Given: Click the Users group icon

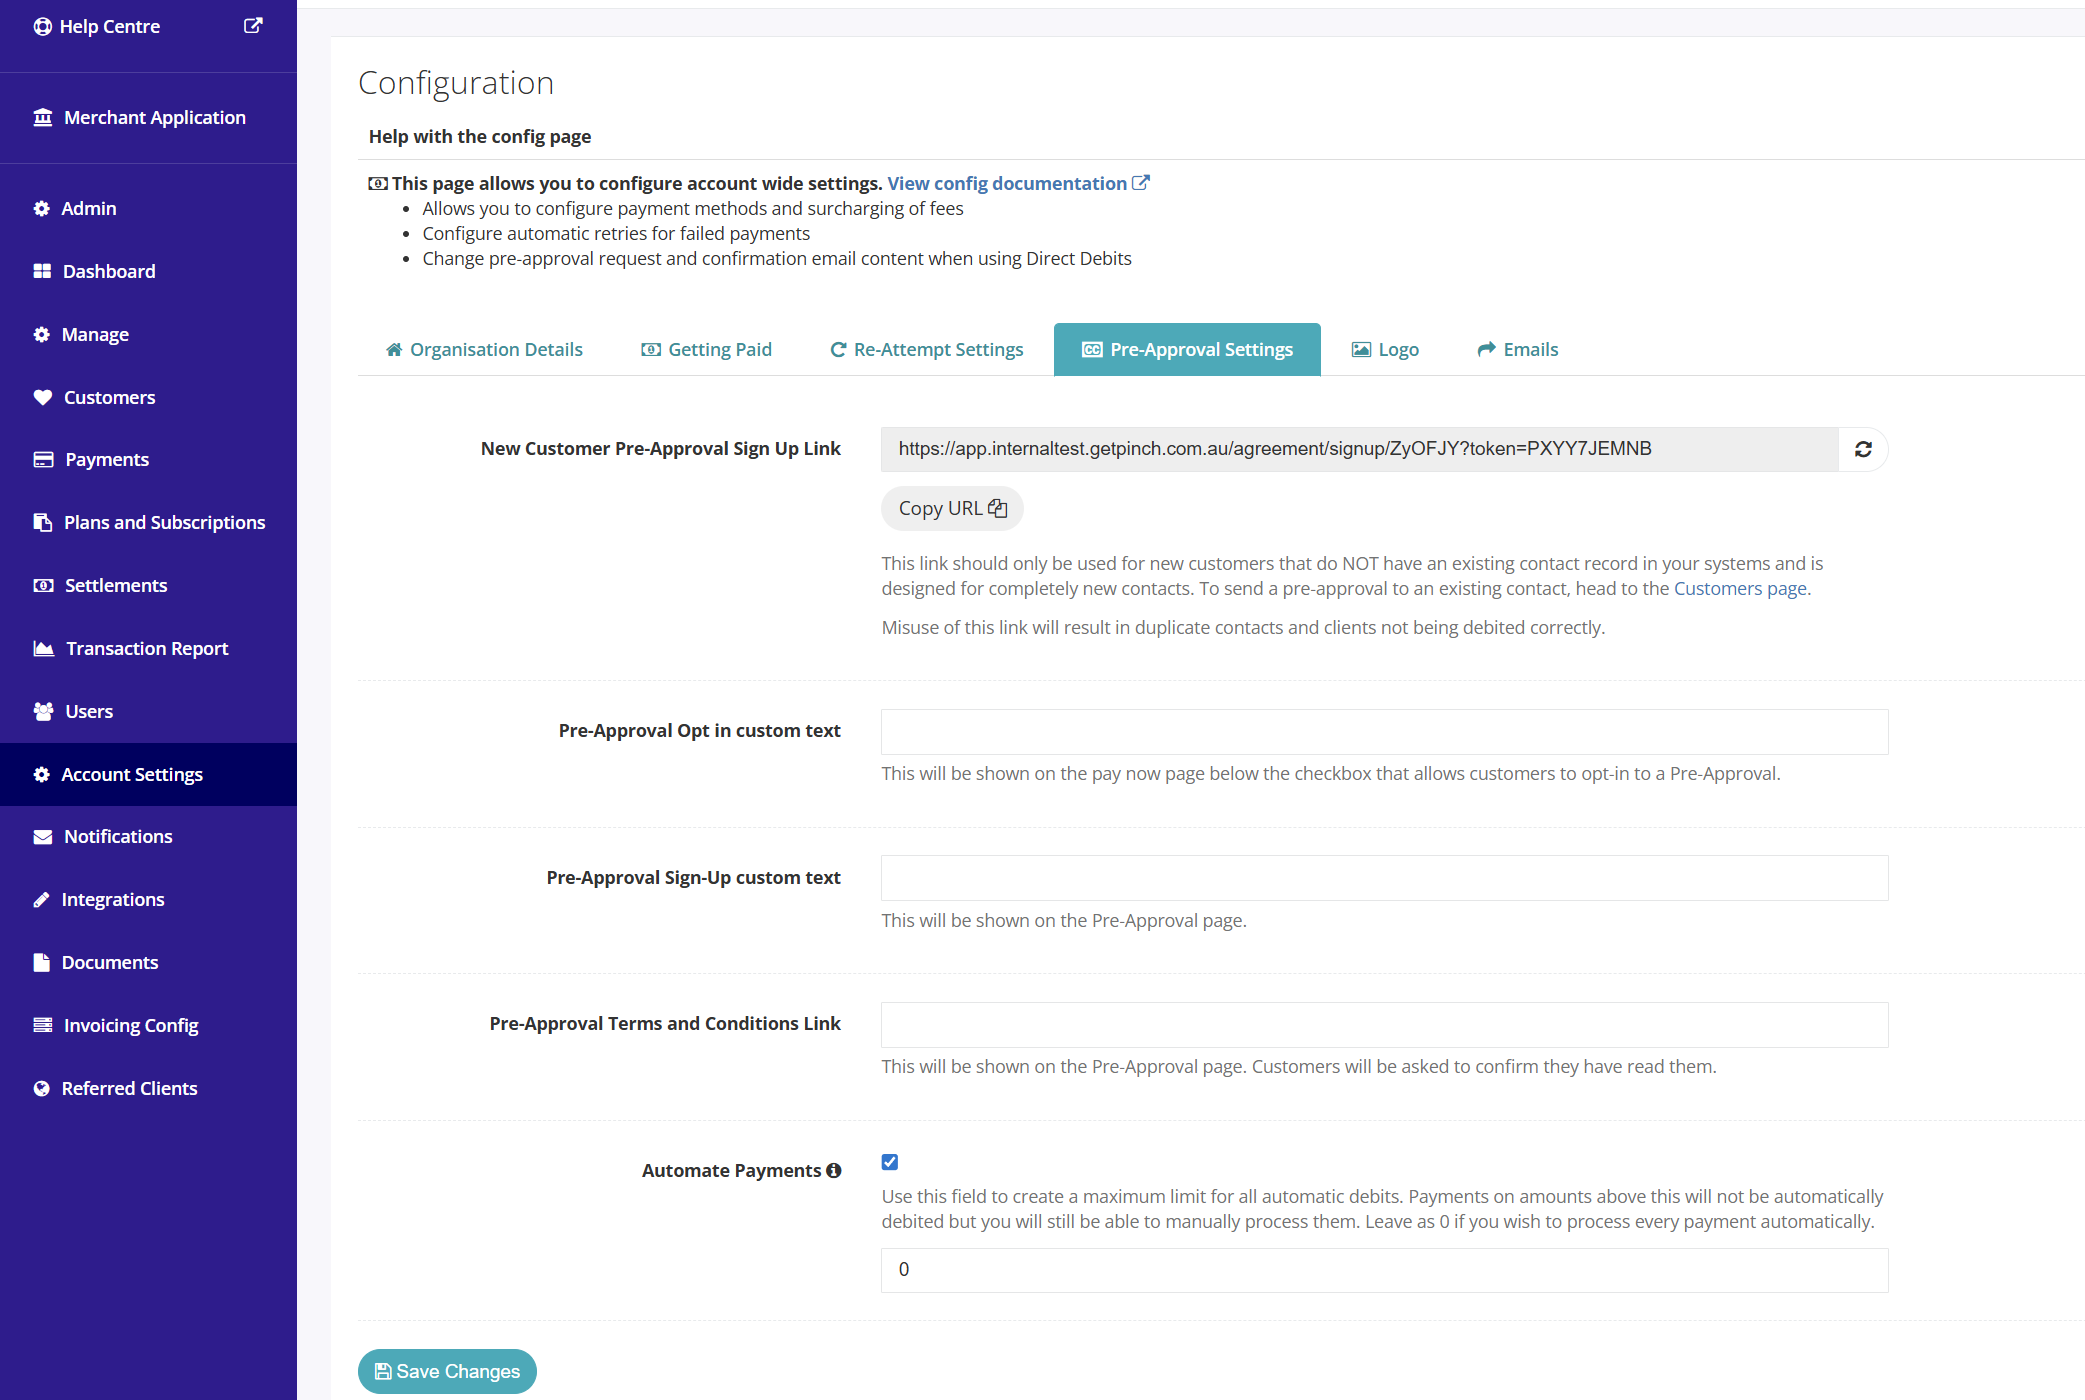Looking at the screenshot, I should click(x=44, y=711).
